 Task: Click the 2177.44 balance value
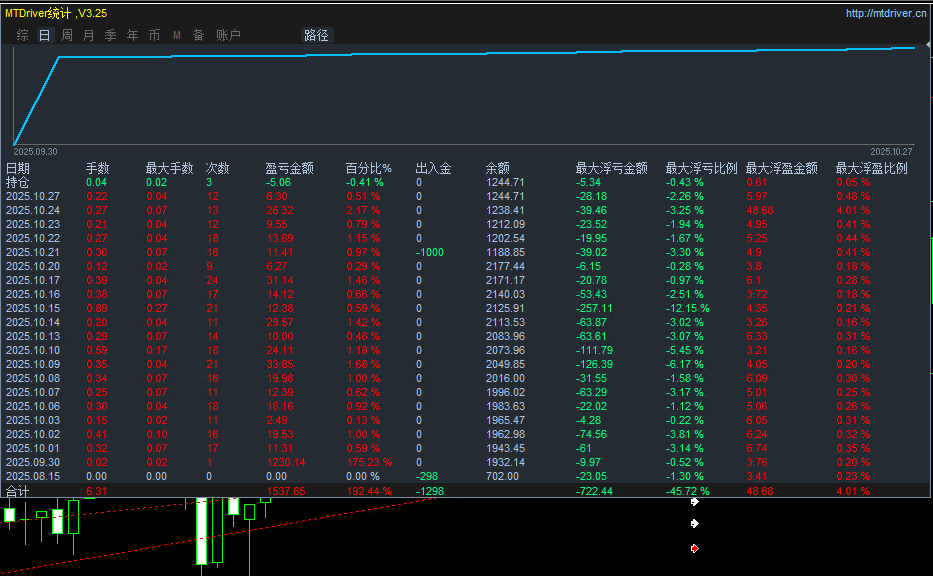pyautogui.click(x=505, y=266)
